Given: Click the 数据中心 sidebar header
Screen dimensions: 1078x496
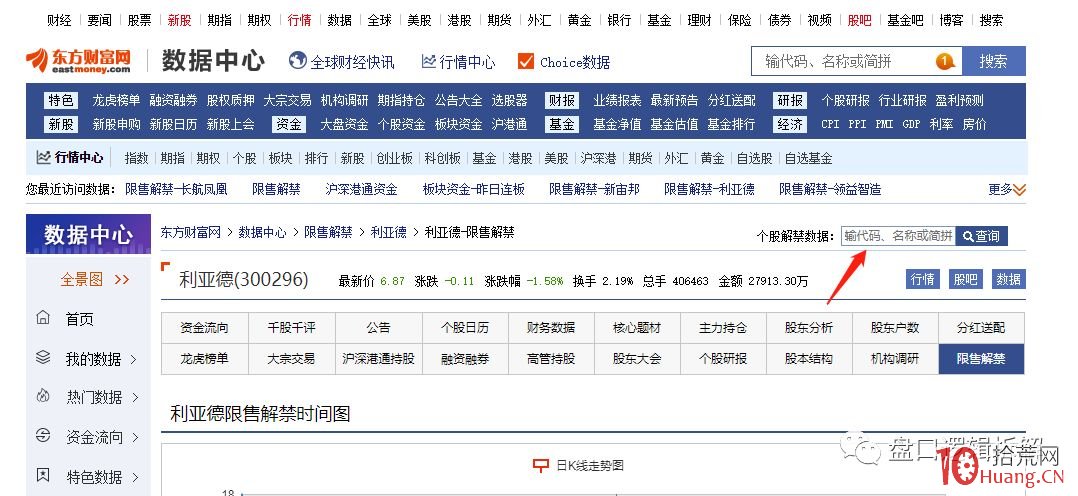Looking at the screenshot, I should pos(88,235).
